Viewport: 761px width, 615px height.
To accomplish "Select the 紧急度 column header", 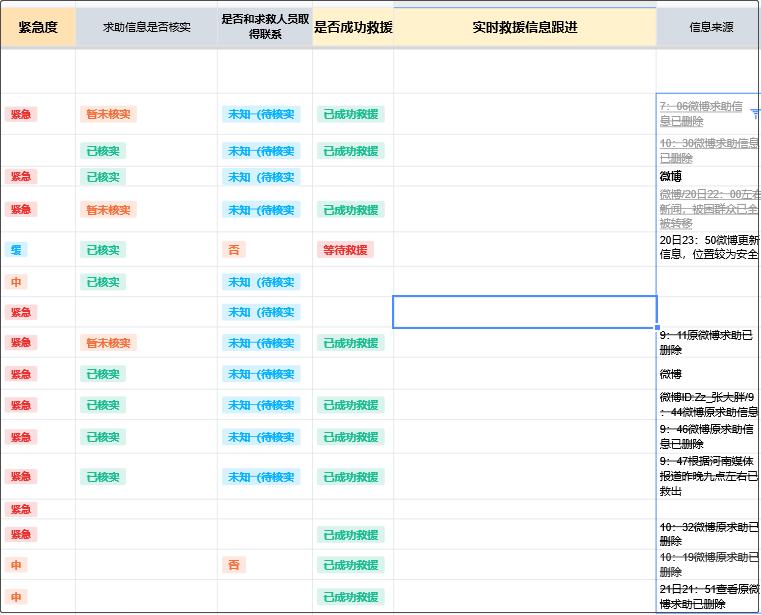I will pyautogui.click(x=38, y=27).
